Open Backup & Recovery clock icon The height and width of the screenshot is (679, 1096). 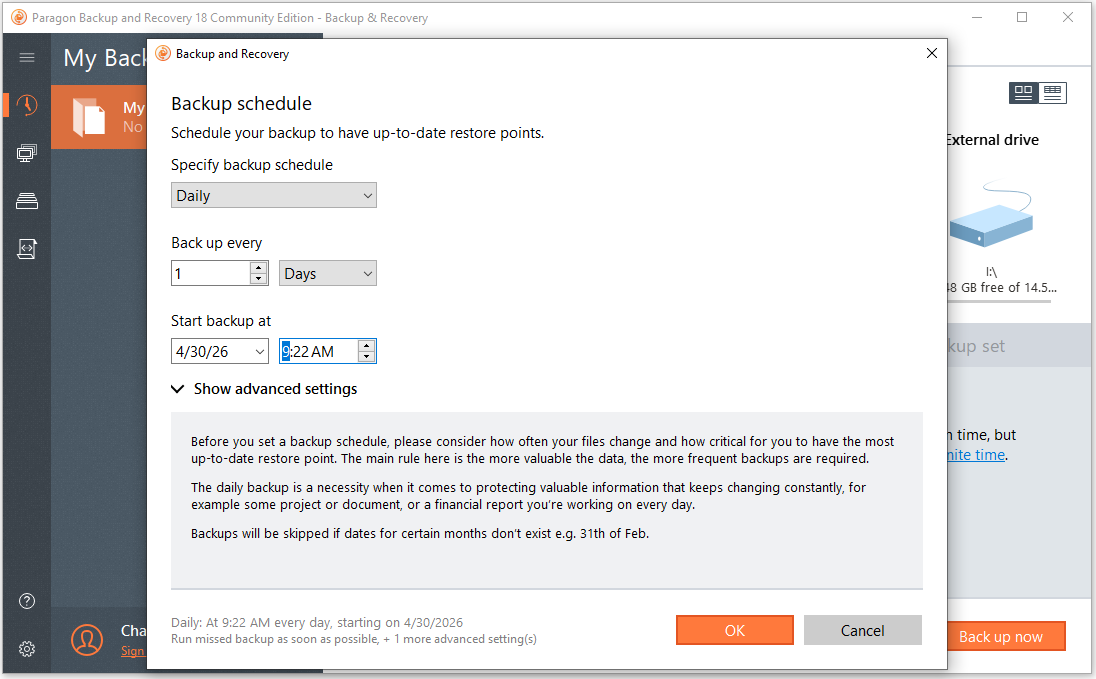point(27,106)
